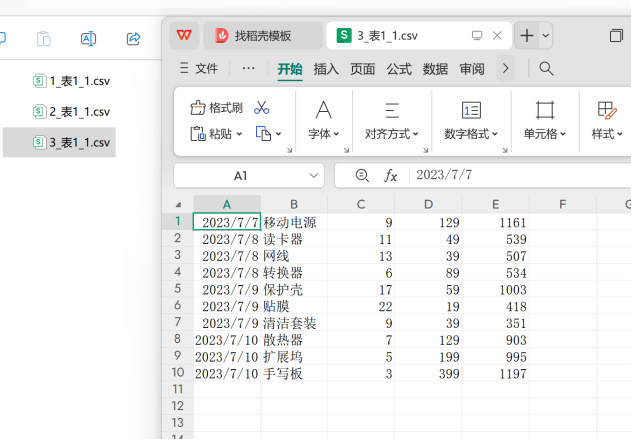Open the Data (数据) ribbon tab
Screen dimensions: 632x440
tap(435, 69)
